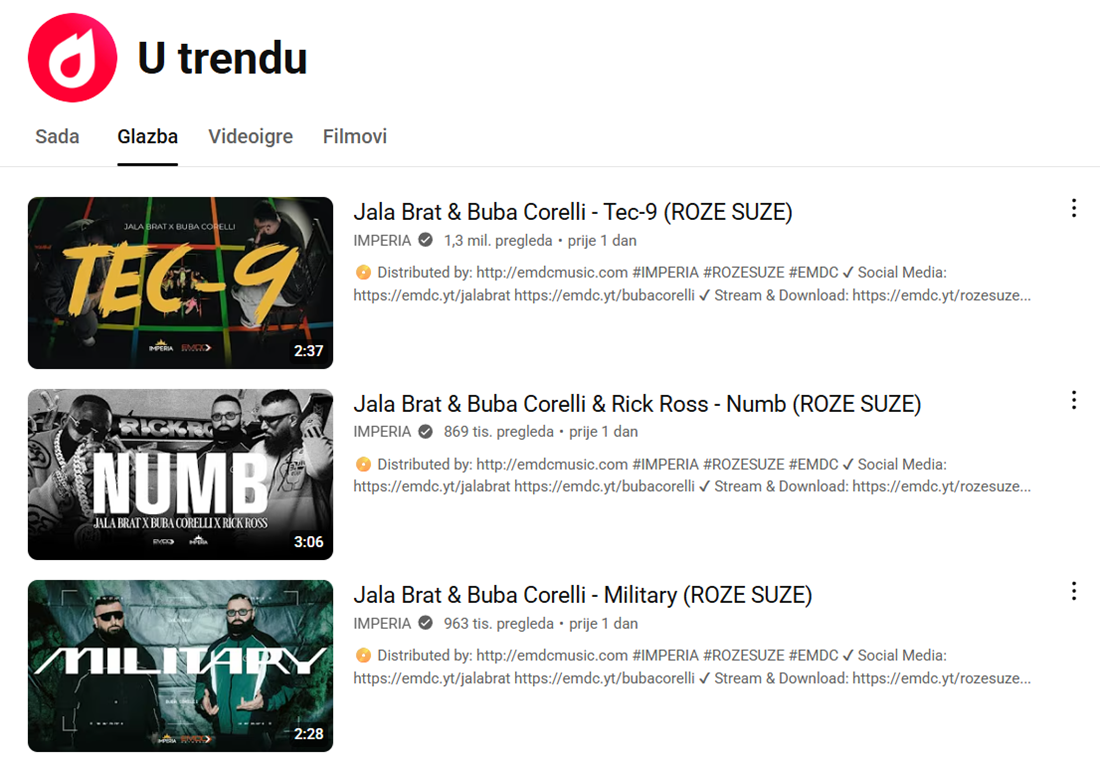Image resolution: width=1100 pixels, height=762 pixels.
Task: Switch to the Filmovi tab
Action: point(354,136)
